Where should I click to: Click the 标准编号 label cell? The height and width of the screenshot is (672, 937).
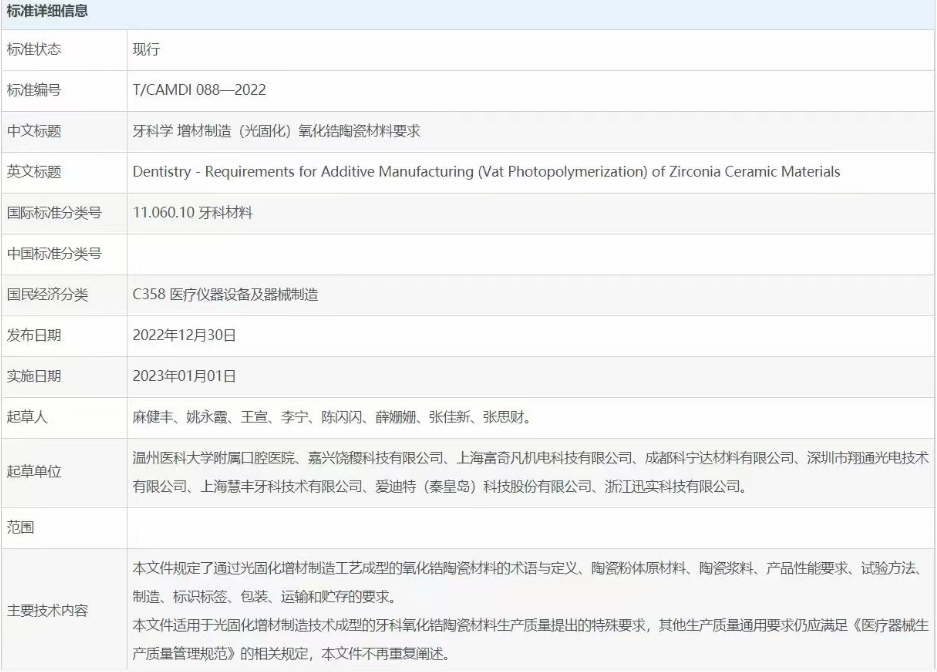pyautogui.click(x=34, y=90)
